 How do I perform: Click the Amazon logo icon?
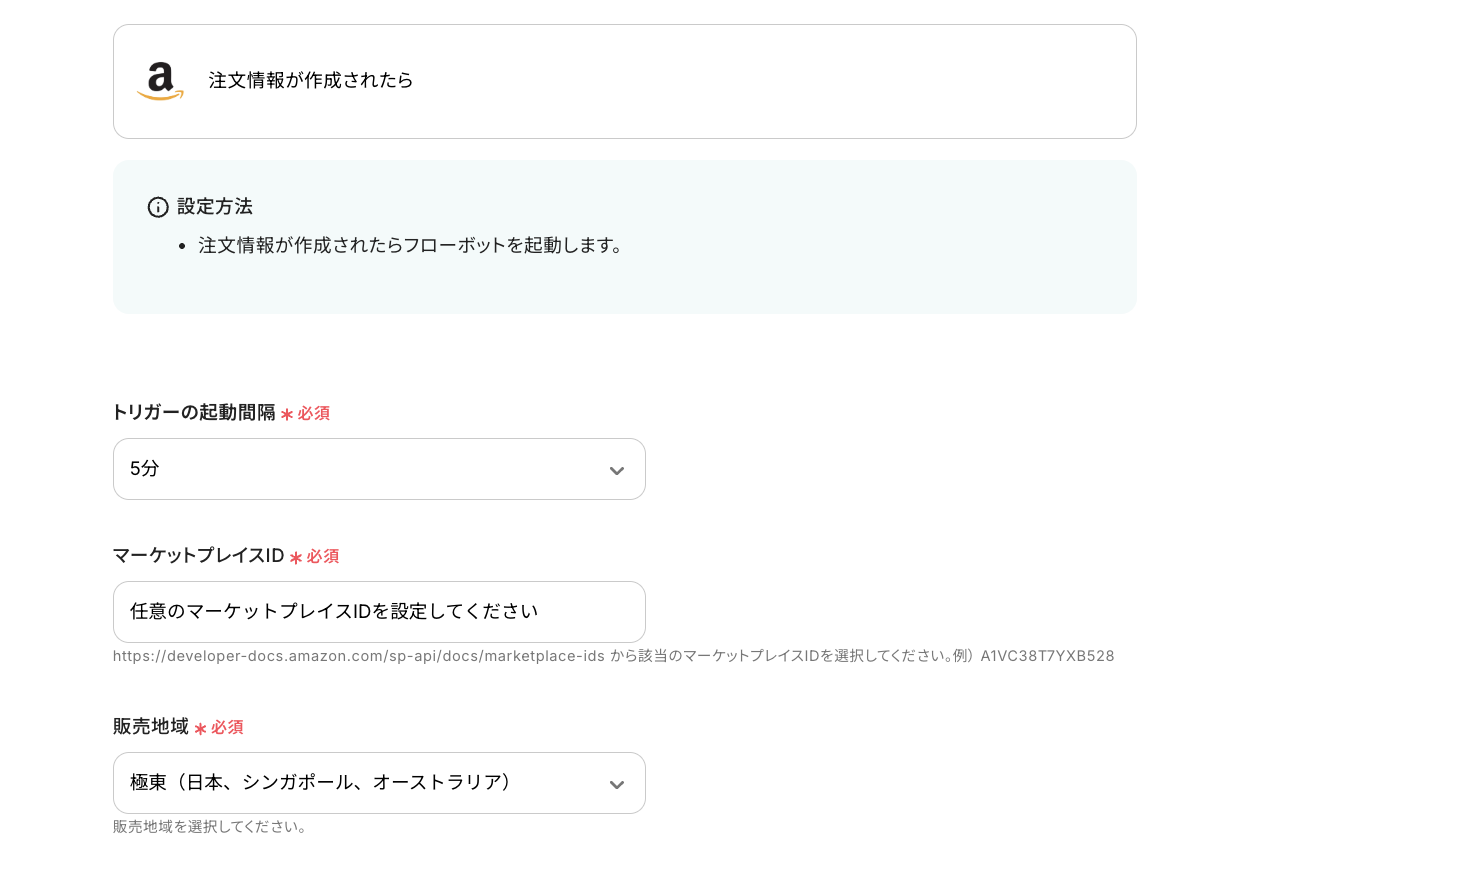click(160, 81)
